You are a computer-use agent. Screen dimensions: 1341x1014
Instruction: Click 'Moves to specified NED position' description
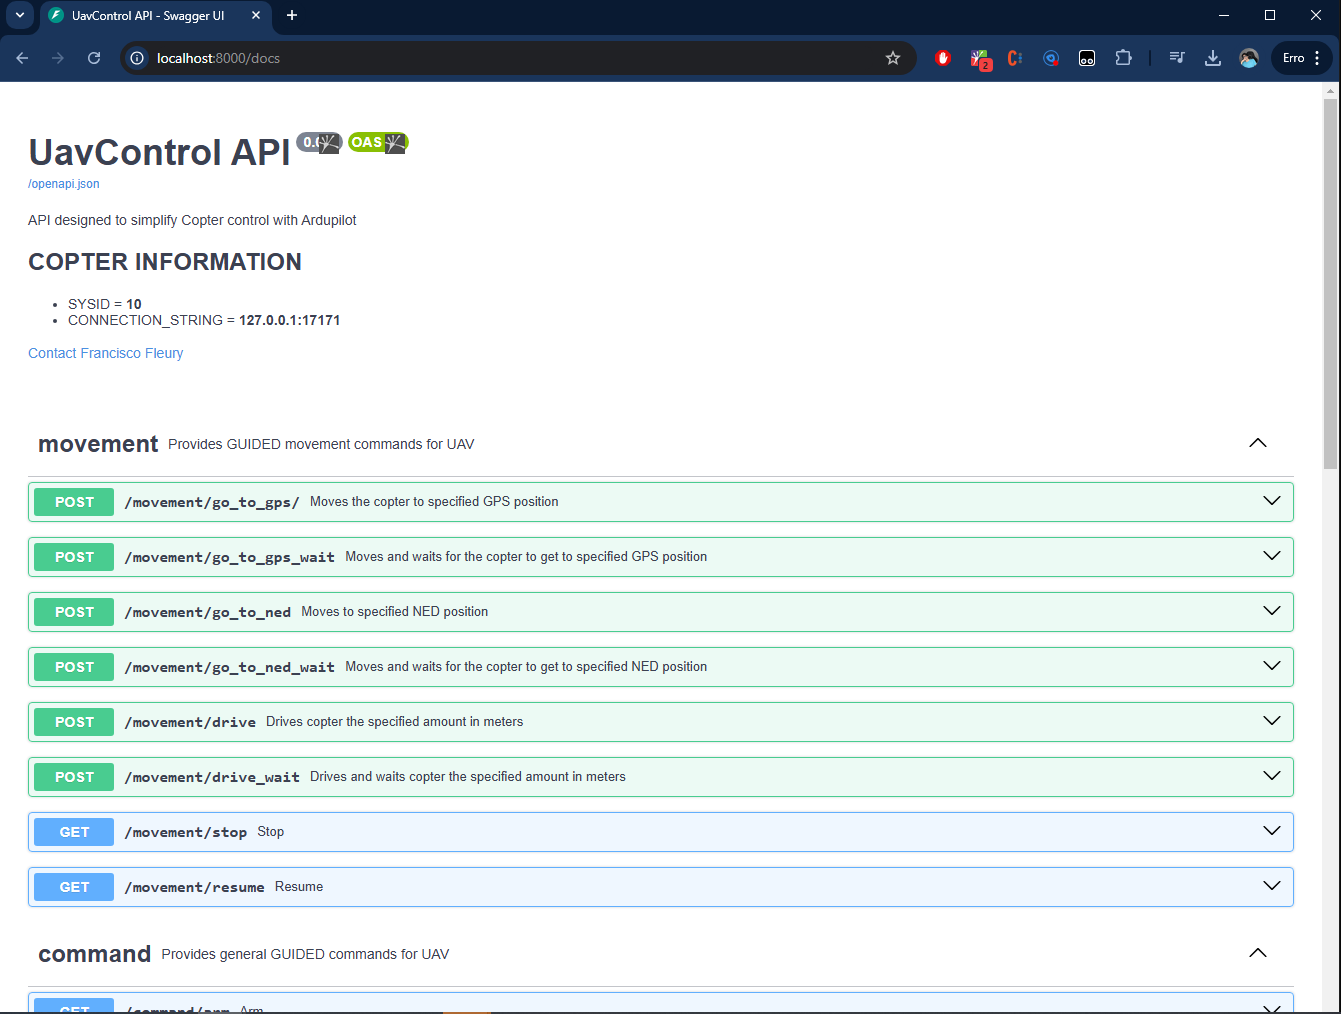click(x=395, y=612)
